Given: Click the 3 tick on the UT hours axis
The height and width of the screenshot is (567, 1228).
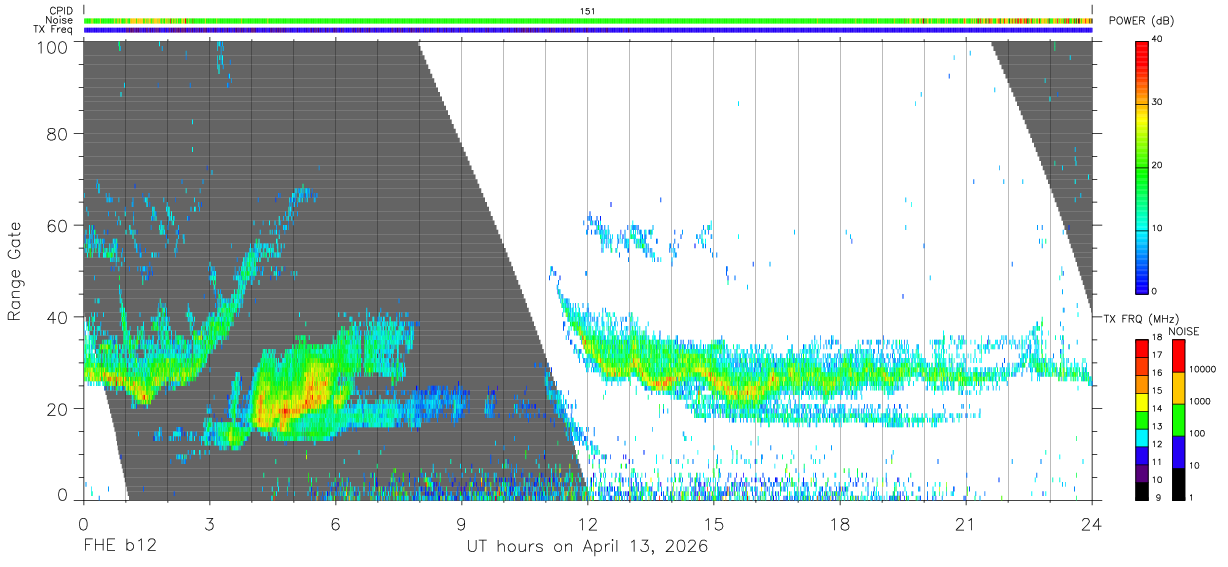Looking at the screenshot, I should point(210,523).
